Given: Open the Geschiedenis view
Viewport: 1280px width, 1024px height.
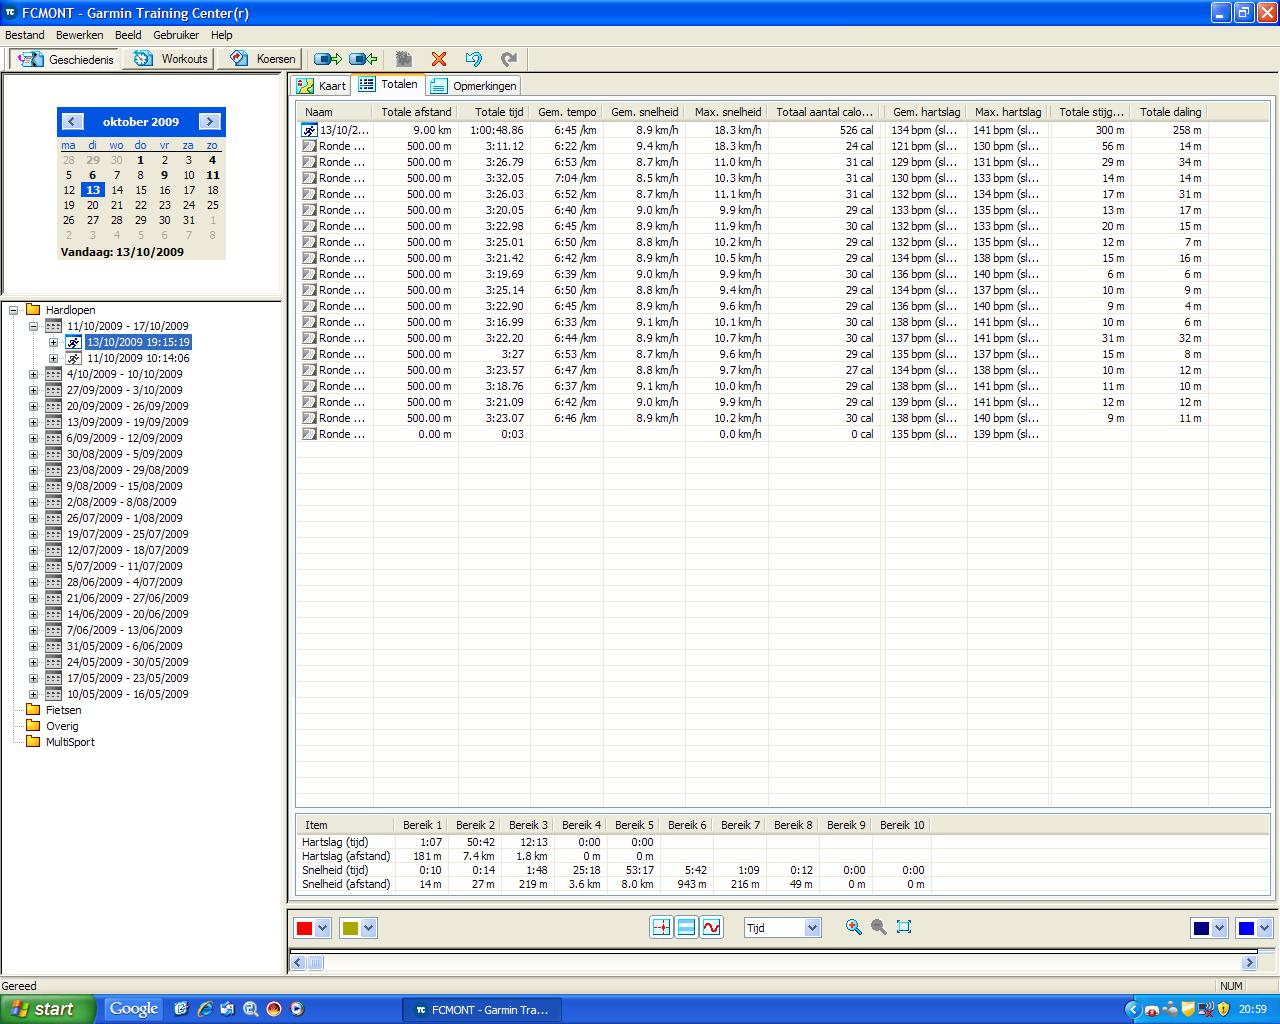Looking at the screenshot, I should click(x=66, y=59).
